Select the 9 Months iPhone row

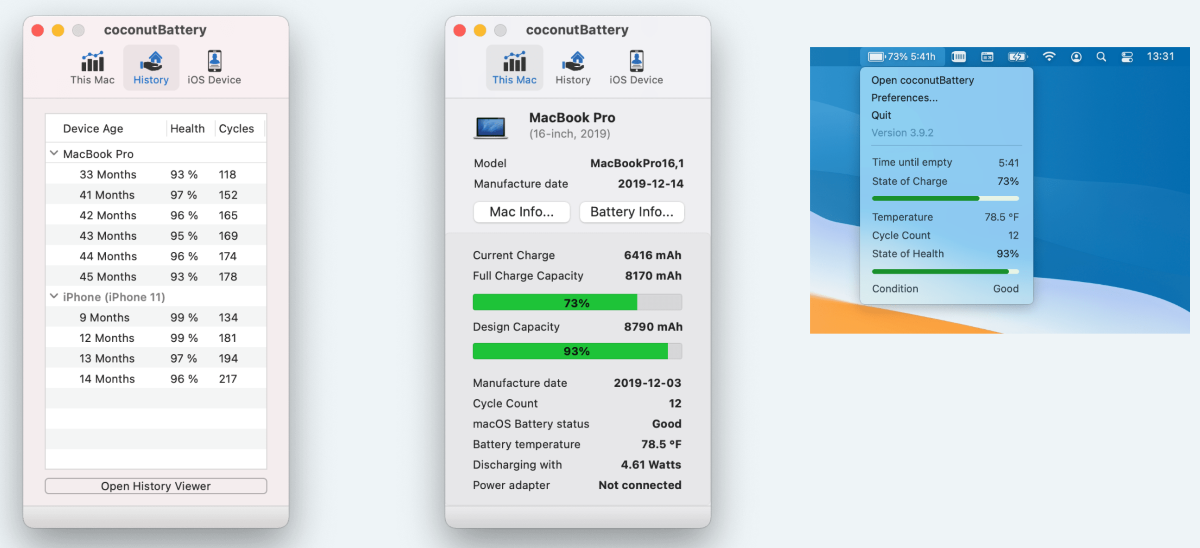(x=156, y=318)
